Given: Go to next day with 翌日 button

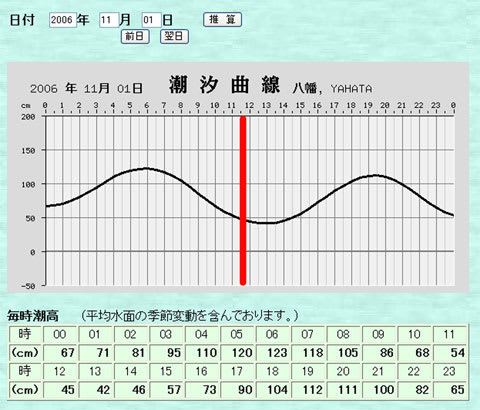Looking at the screenshot, I should pos(174,36).
